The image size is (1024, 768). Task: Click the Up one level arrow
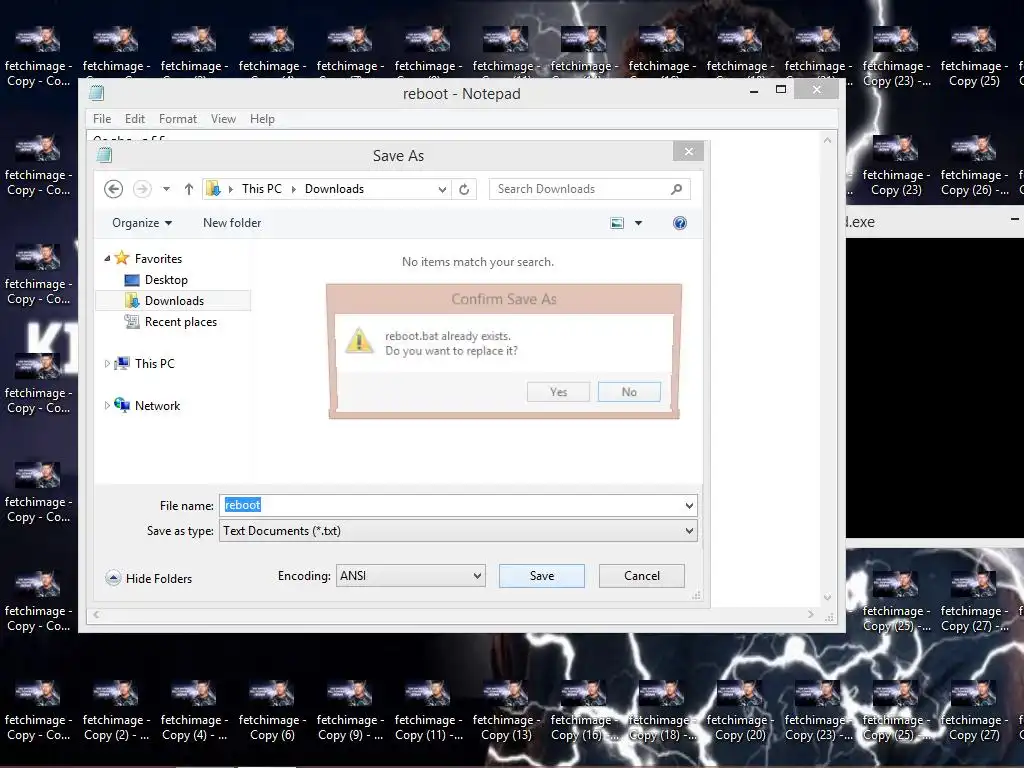[x=189, y=189]
